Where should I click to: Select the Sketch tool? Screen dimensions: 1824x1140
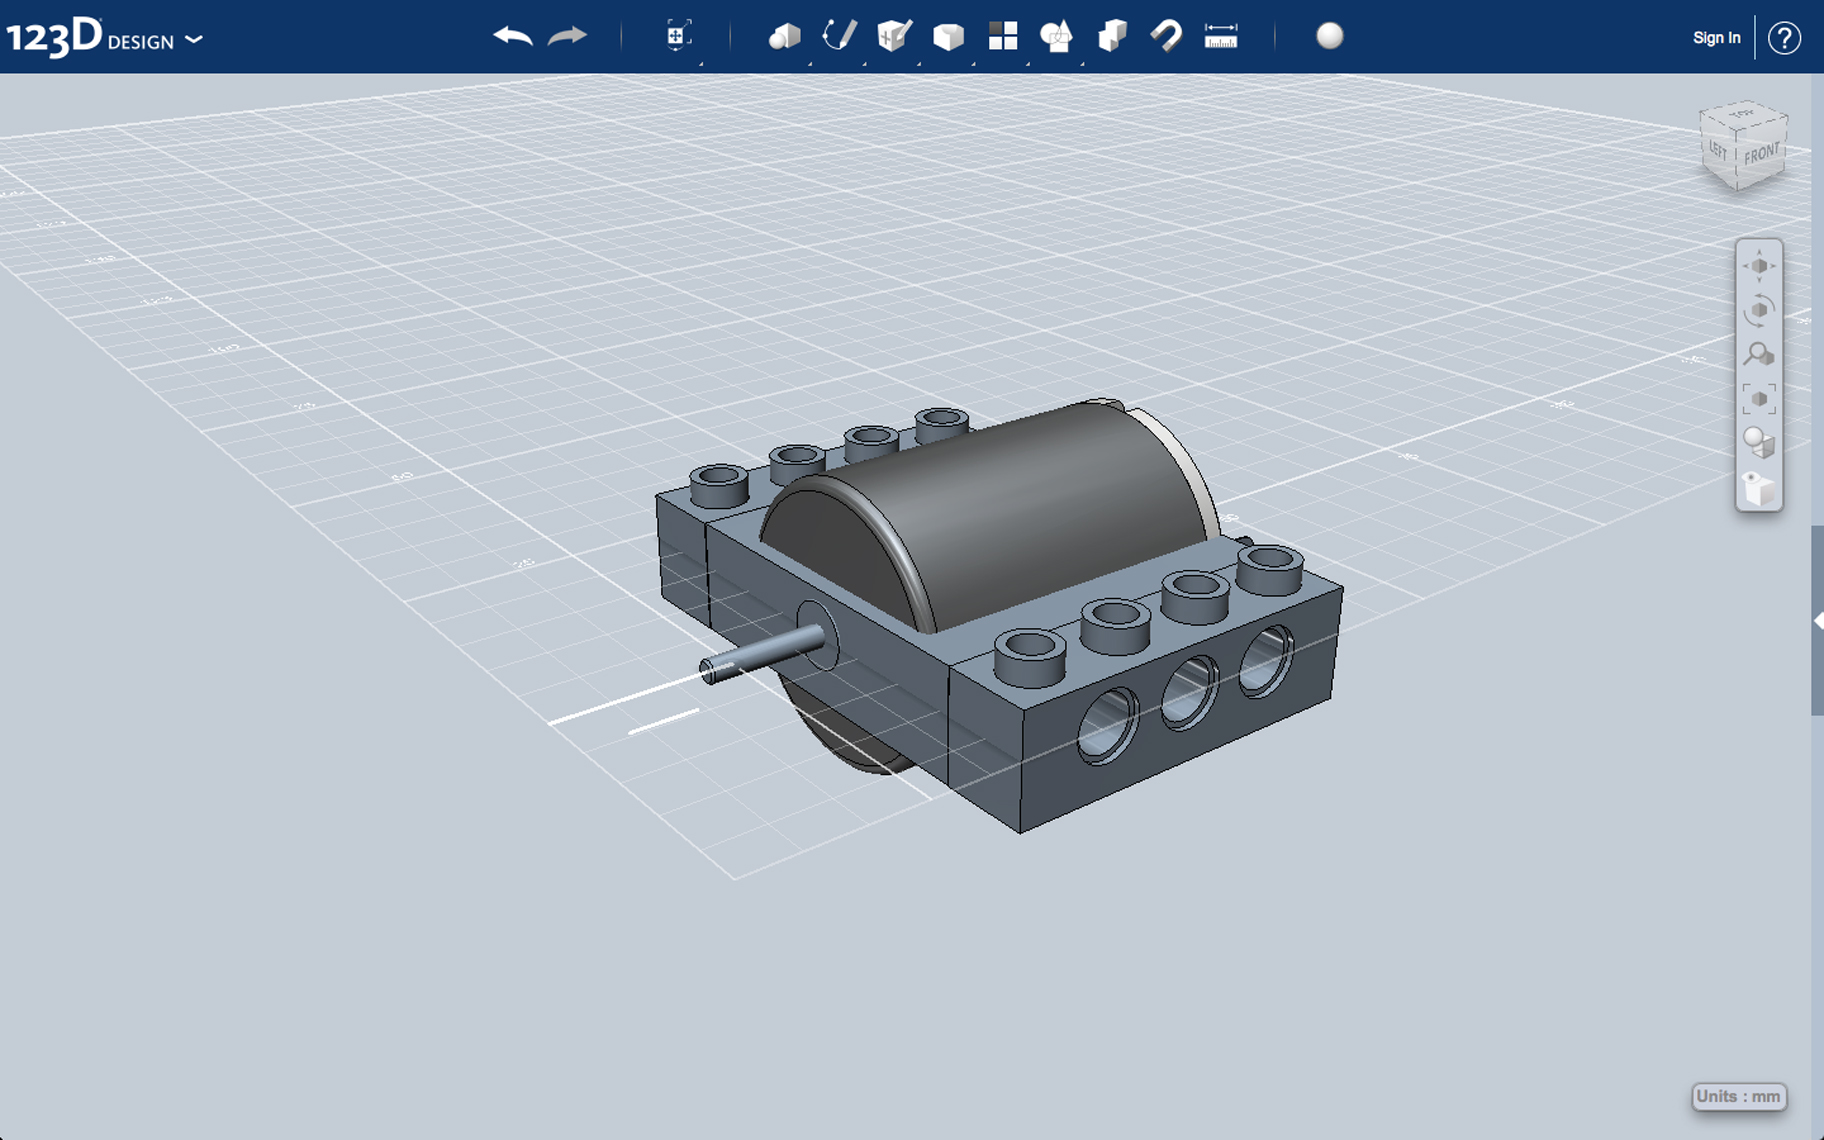tap(839, 37)
